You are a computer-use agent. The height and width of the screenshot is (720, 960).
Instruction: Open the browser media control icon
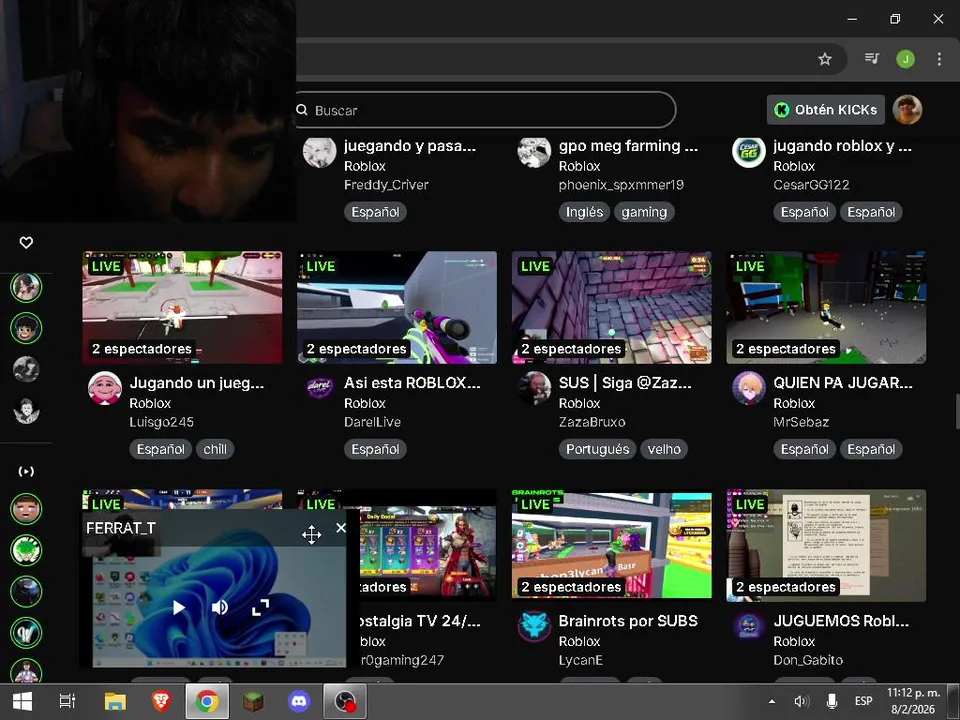point(871,59)
